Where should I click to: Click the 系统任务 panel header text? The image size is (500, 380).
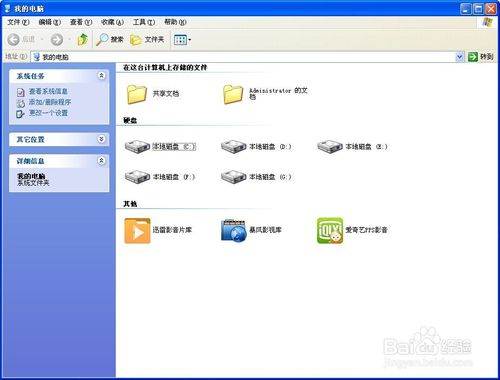(x=30, y=76)
